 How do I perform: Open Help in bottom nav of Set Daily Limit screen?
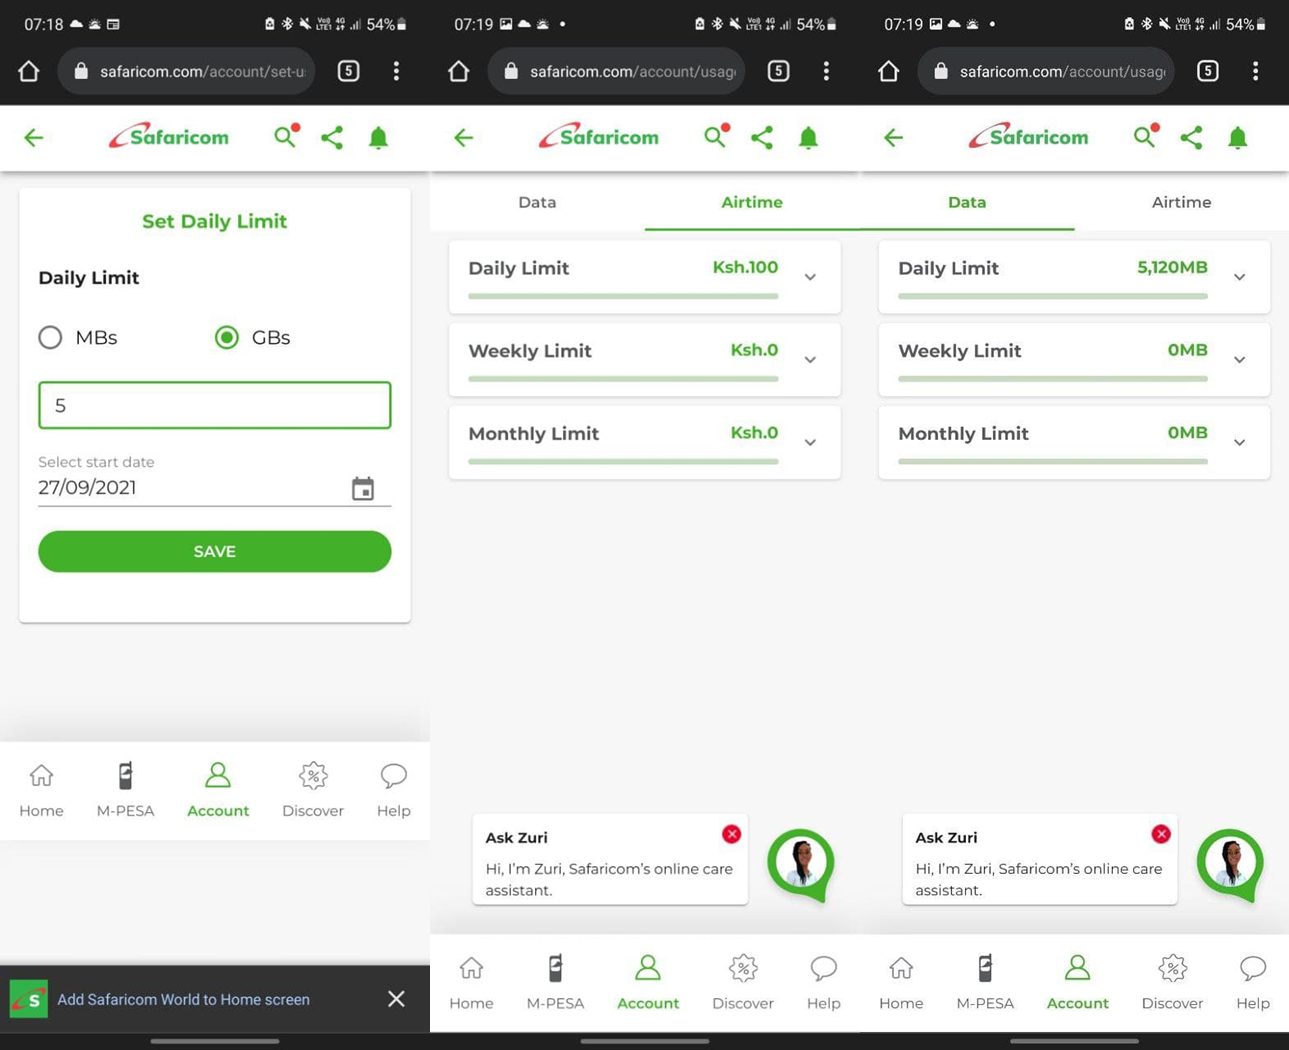click(393, 790)
